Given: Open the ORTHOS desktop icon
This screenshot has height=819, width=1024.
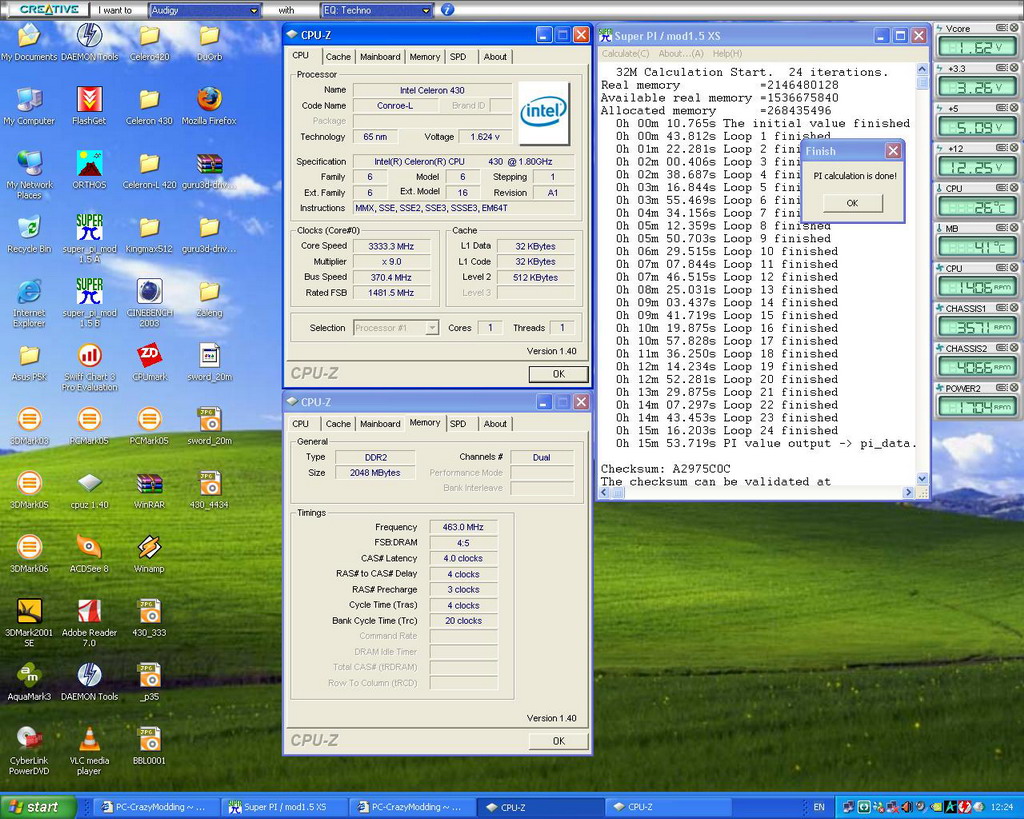Looking at the screenshot, I should click(89, 169).
